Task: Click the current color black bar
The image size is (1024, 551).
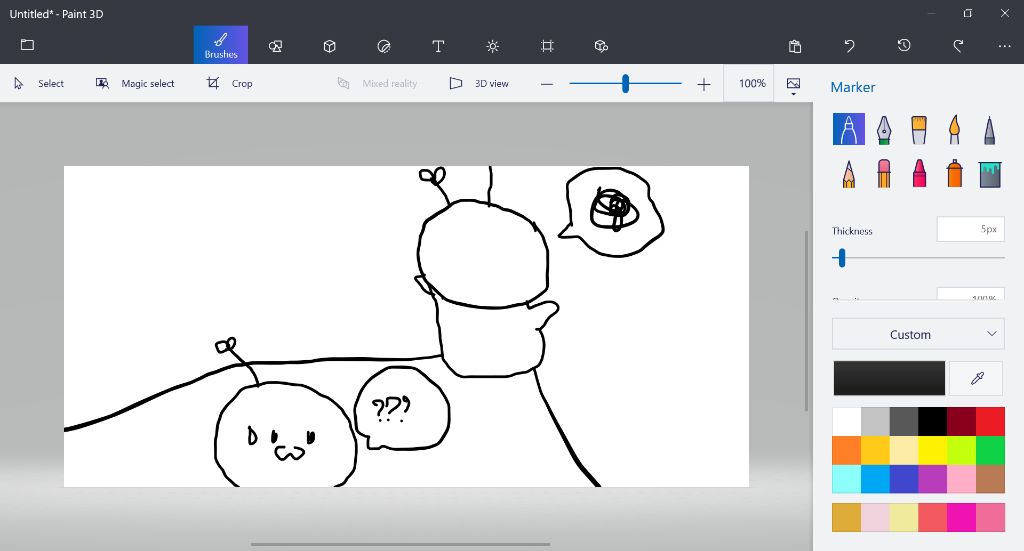Action: (x=889, y=378)
